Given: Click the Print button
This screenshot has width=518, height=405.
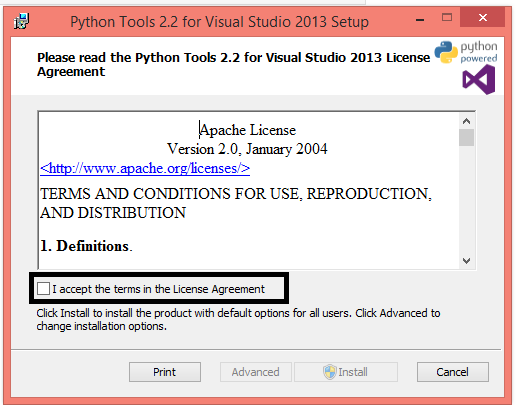Looking at the screenshot, I should (x=165, y=372).
